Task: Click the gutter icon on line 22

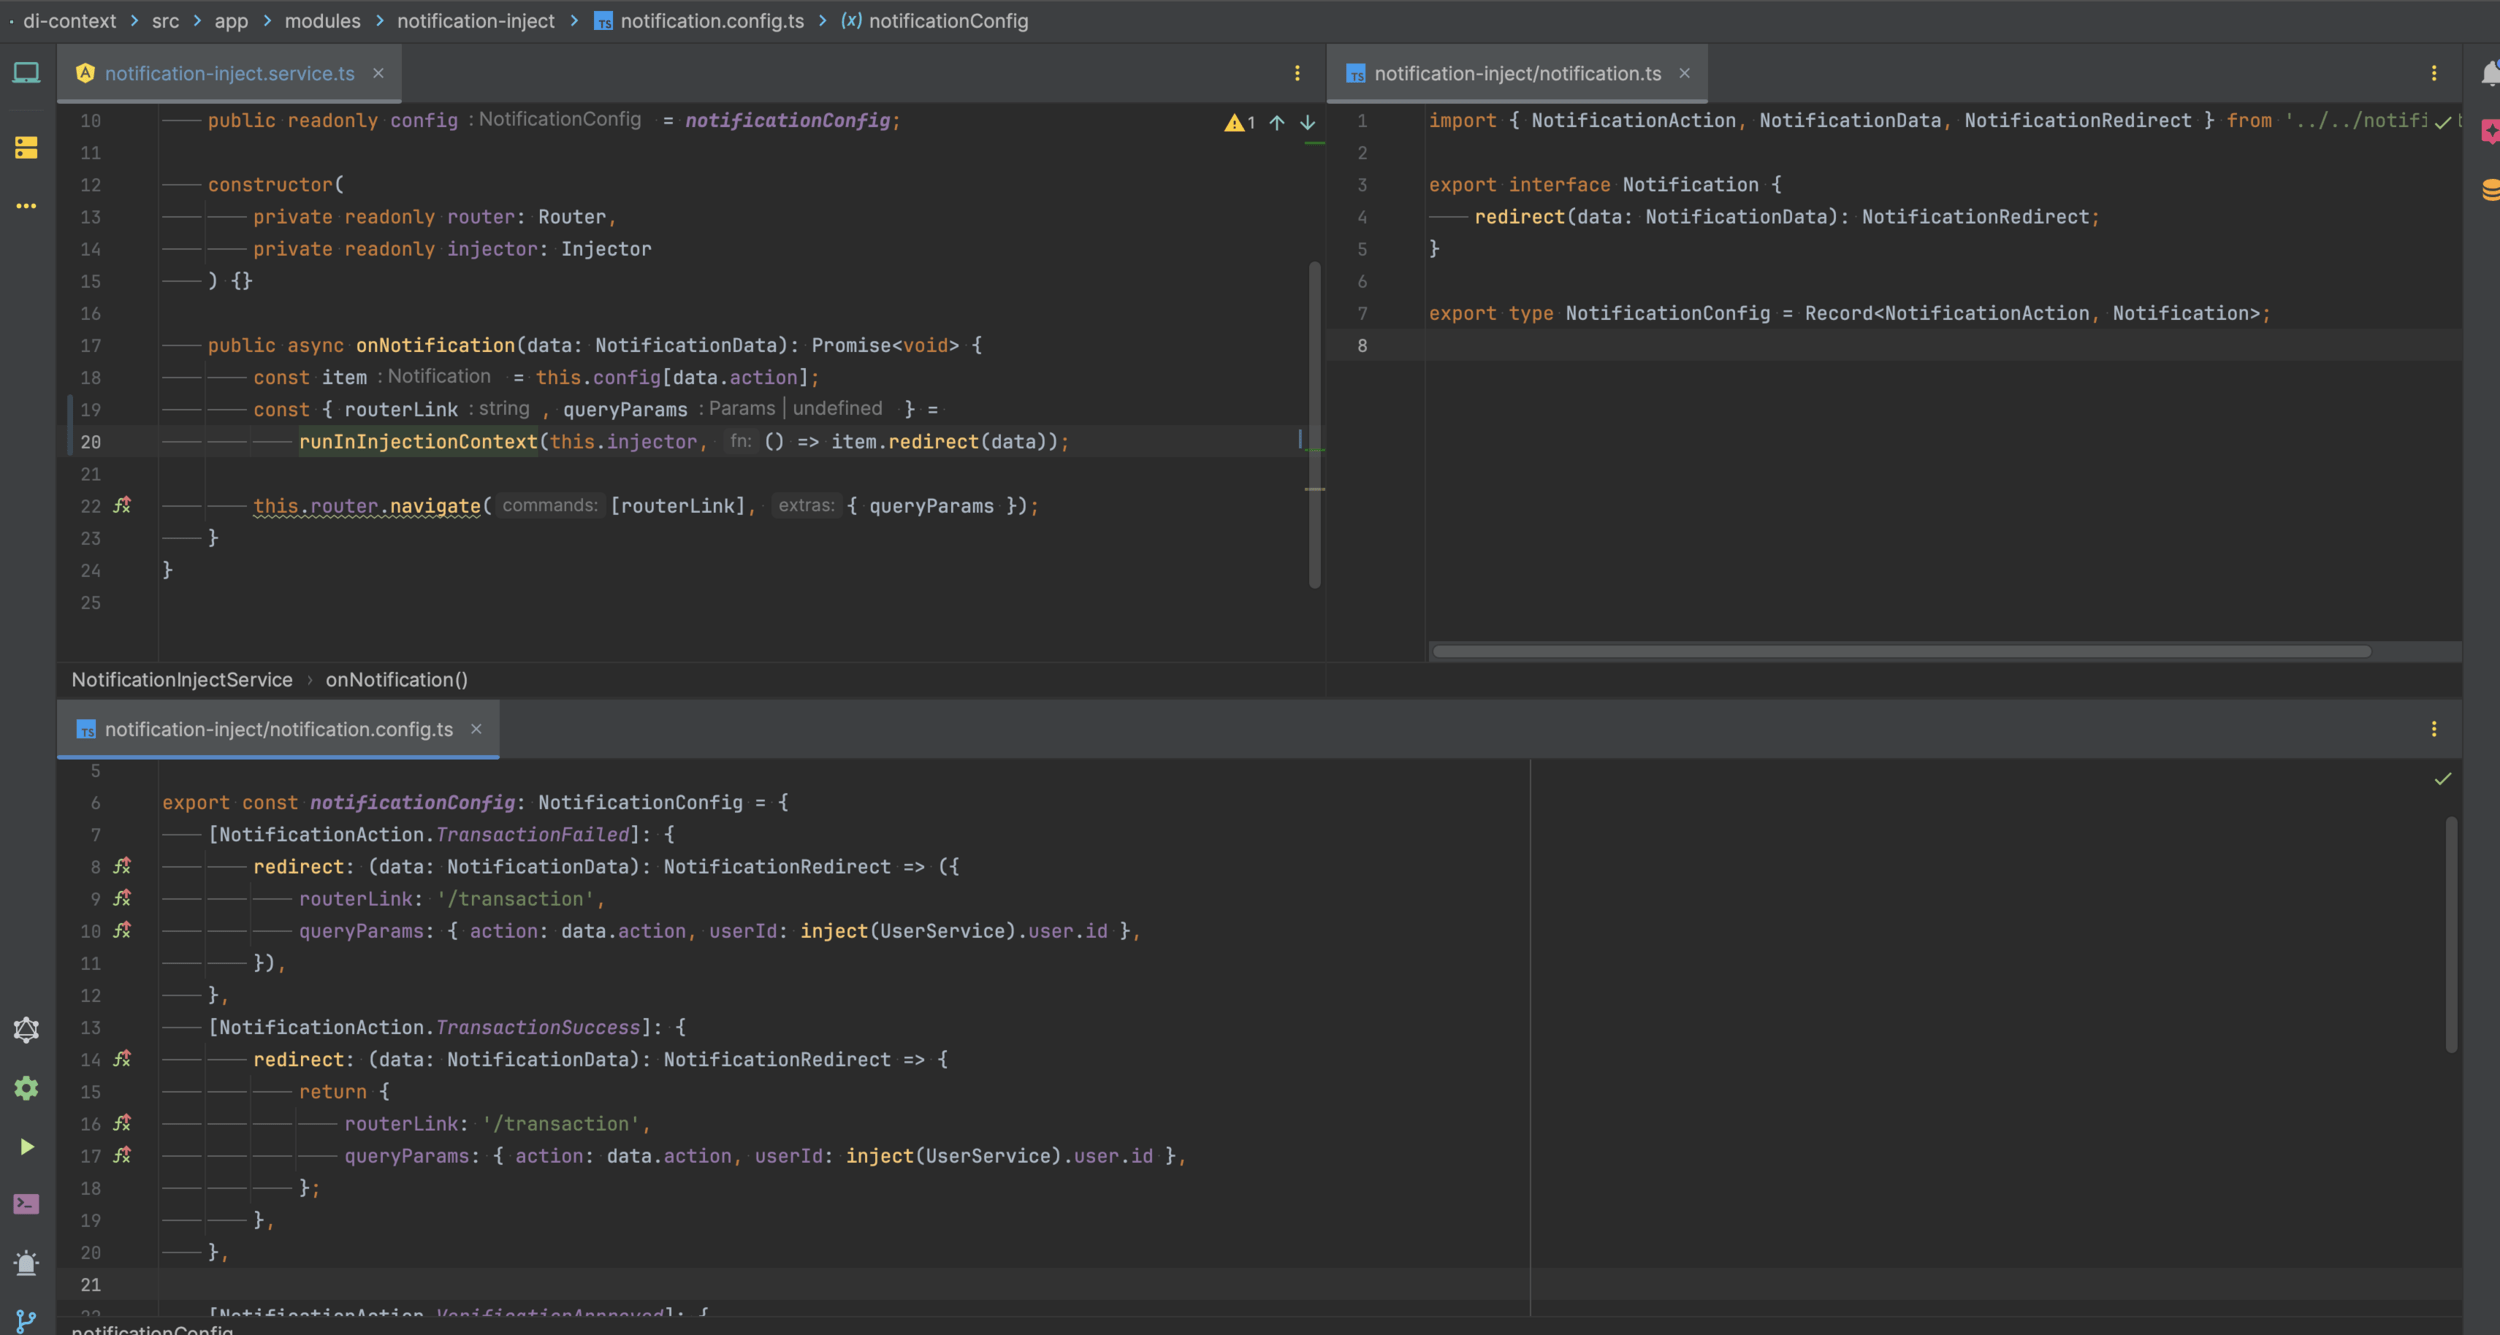Action: [x=122, y=506]
